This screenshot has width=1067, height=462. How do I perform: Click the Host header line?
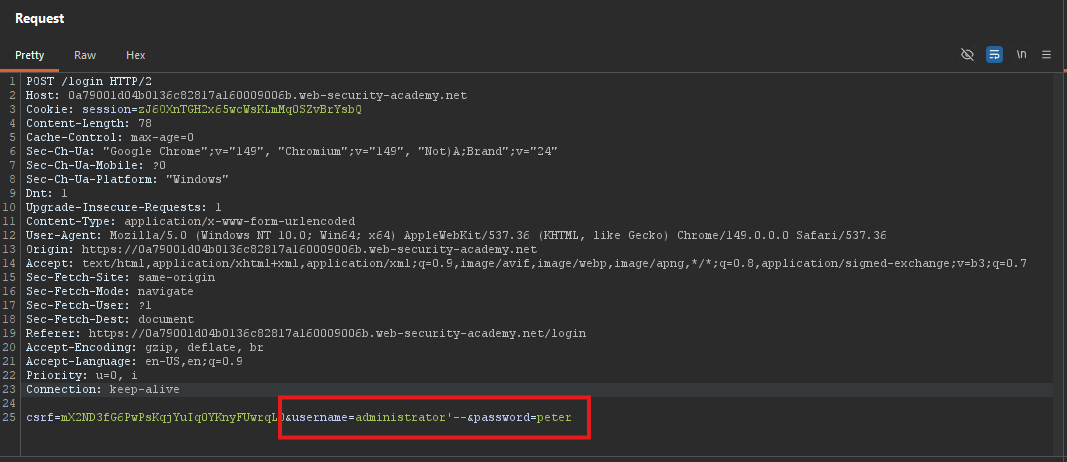[246, 95]
